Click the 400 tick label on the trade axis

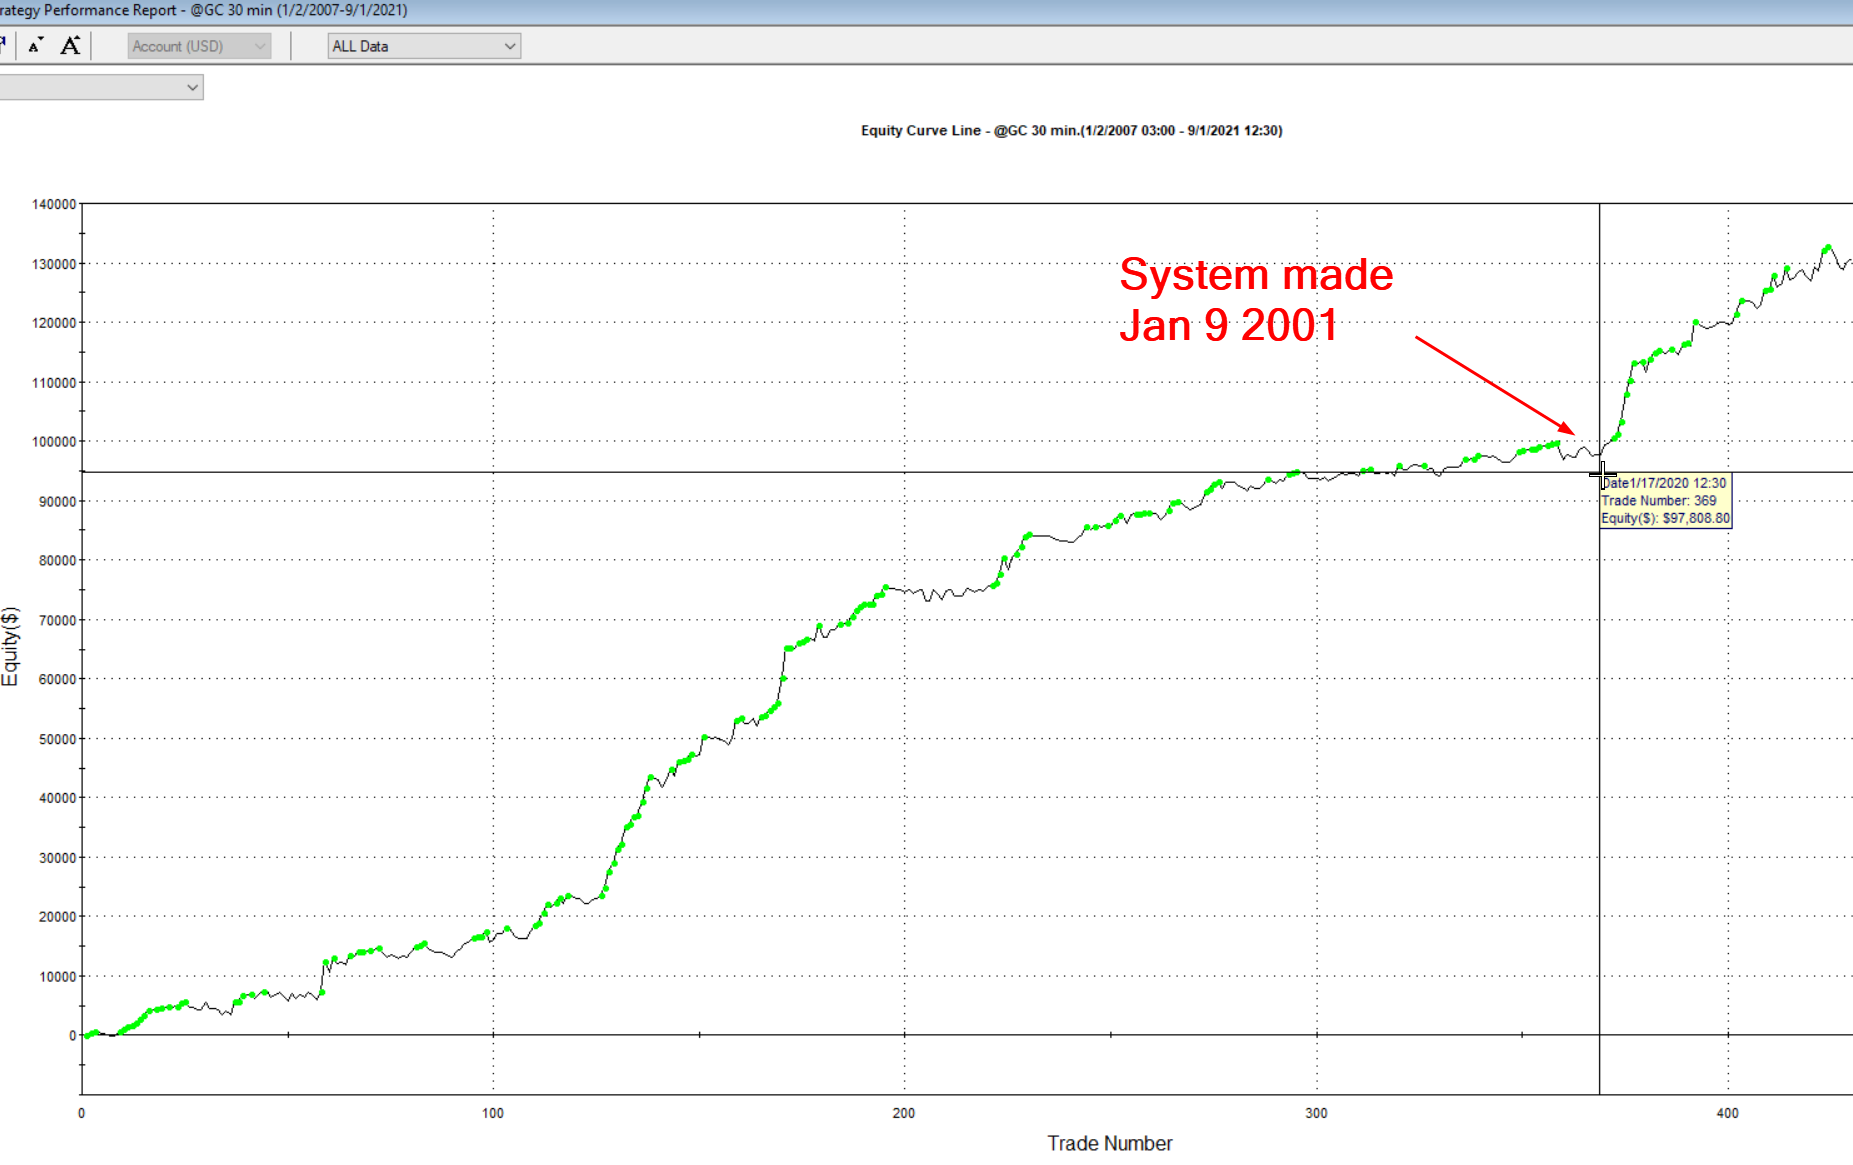click(1727, 1113)
